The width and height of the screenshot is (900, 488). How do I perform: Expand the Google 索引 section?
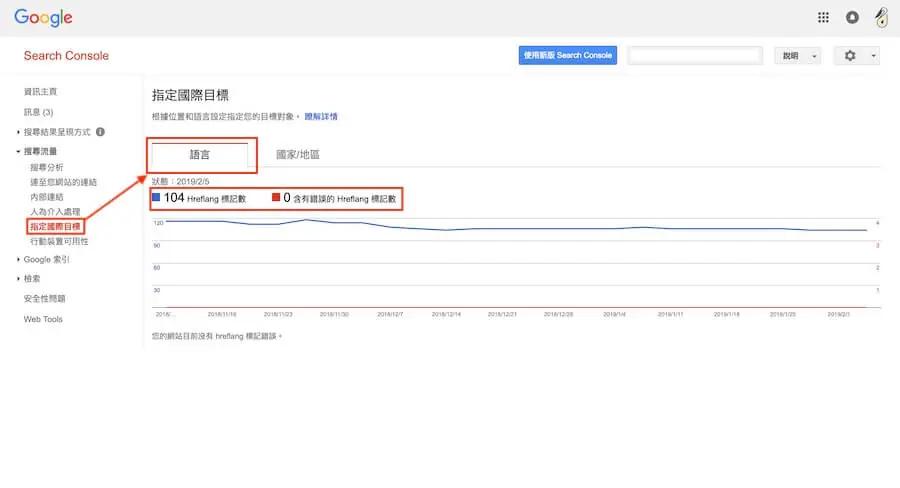18,260
